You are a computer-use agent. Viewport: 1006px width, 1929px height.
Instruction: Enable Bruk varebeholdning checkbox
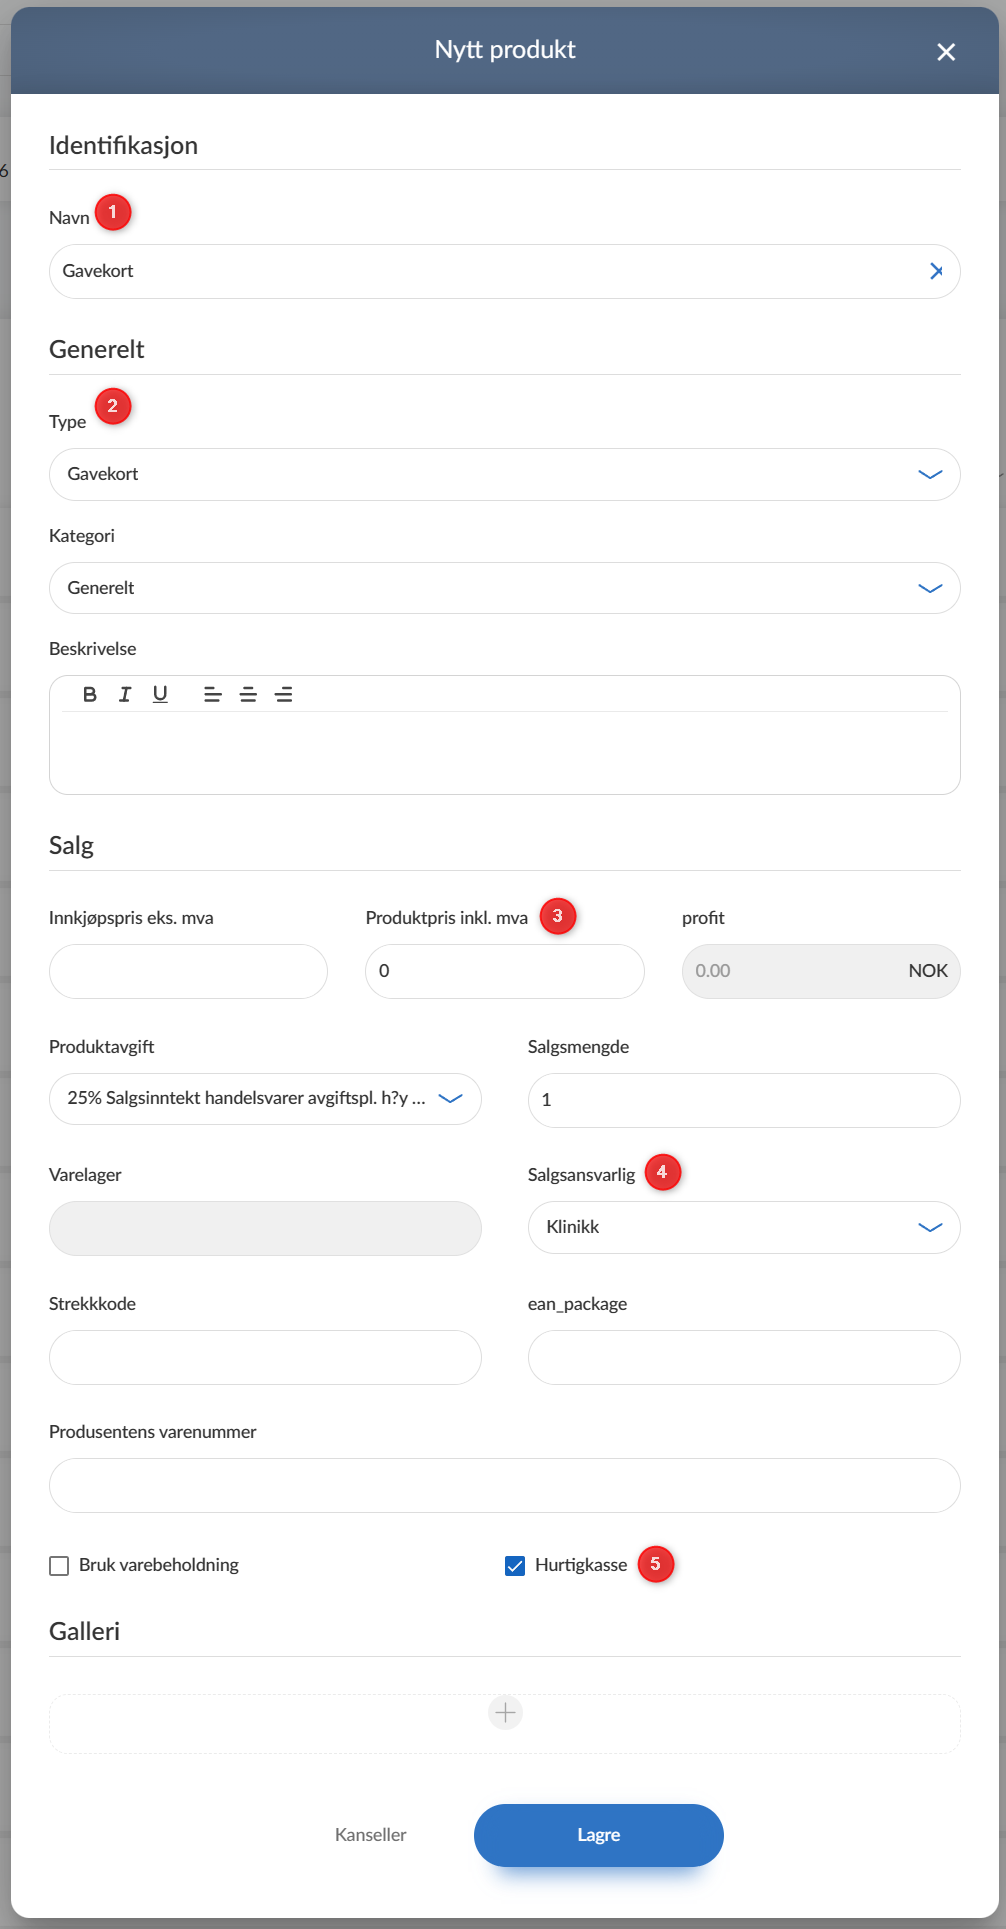click(60, 1566)
